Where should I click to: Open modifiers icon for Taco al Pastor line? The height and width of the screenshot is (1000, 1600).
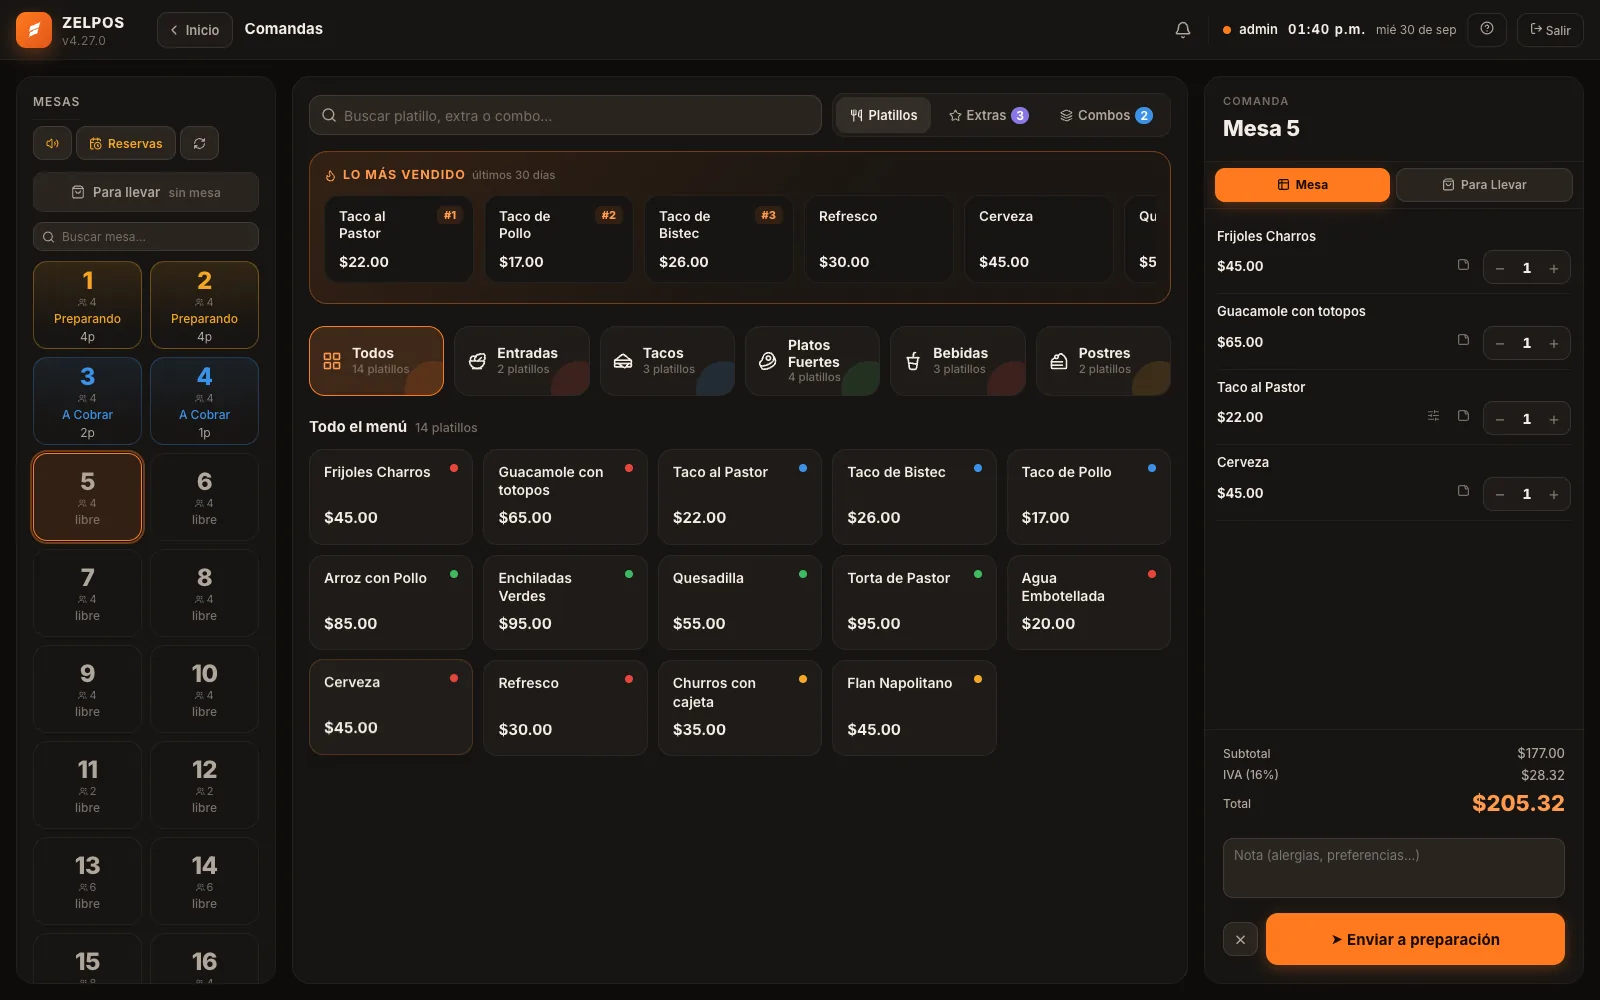pyautogui.click(x=1433, y=416)
